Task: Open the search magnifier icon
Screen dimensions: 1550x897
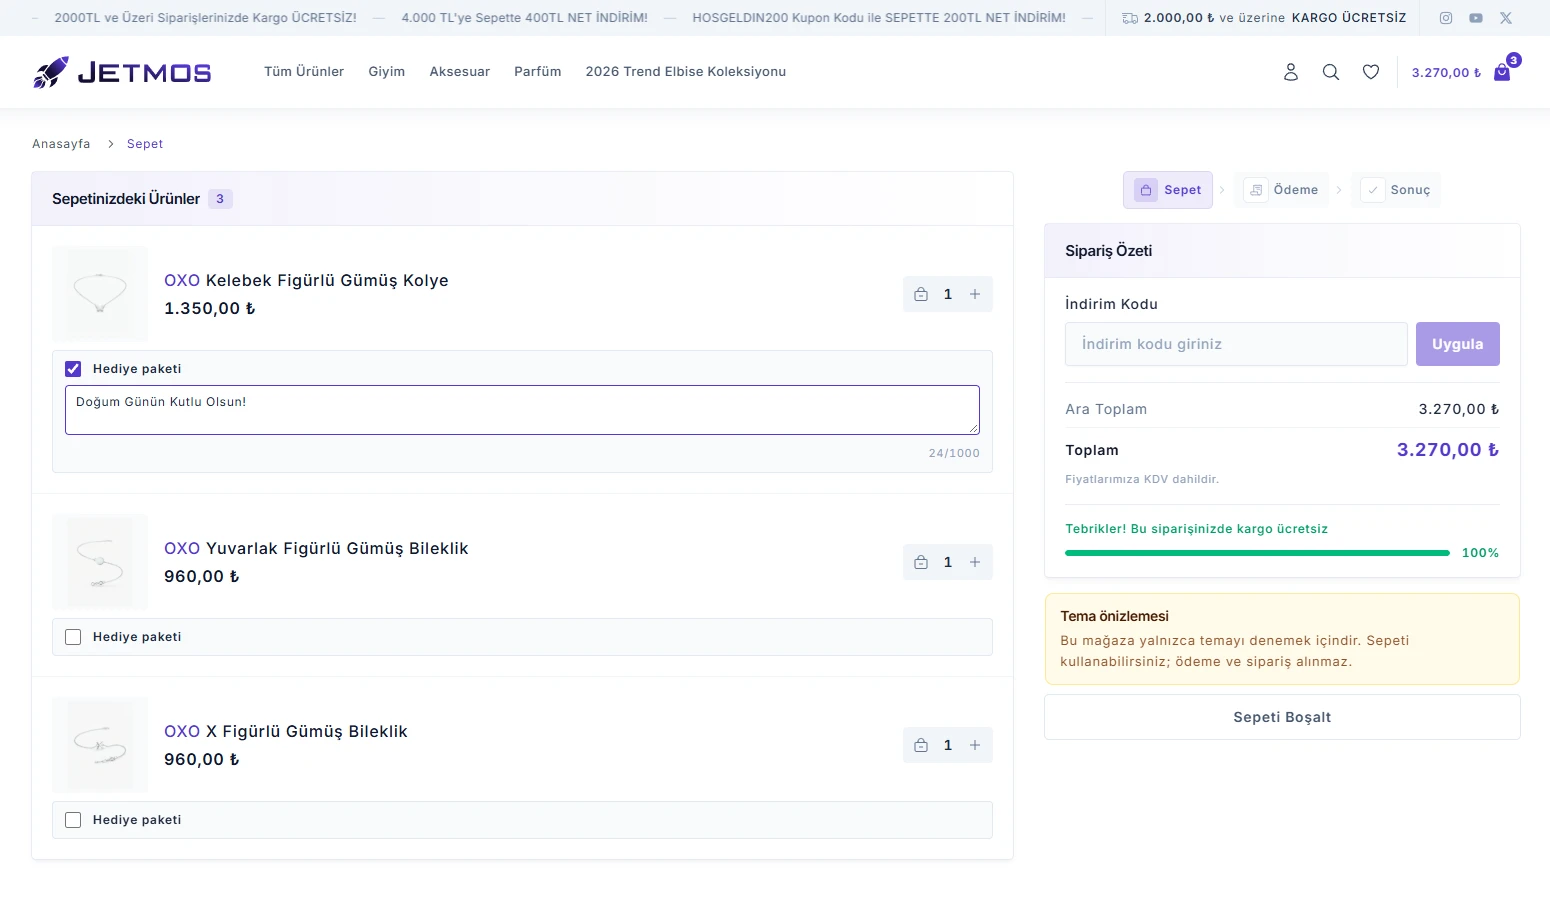Action: coord(1331,72)
